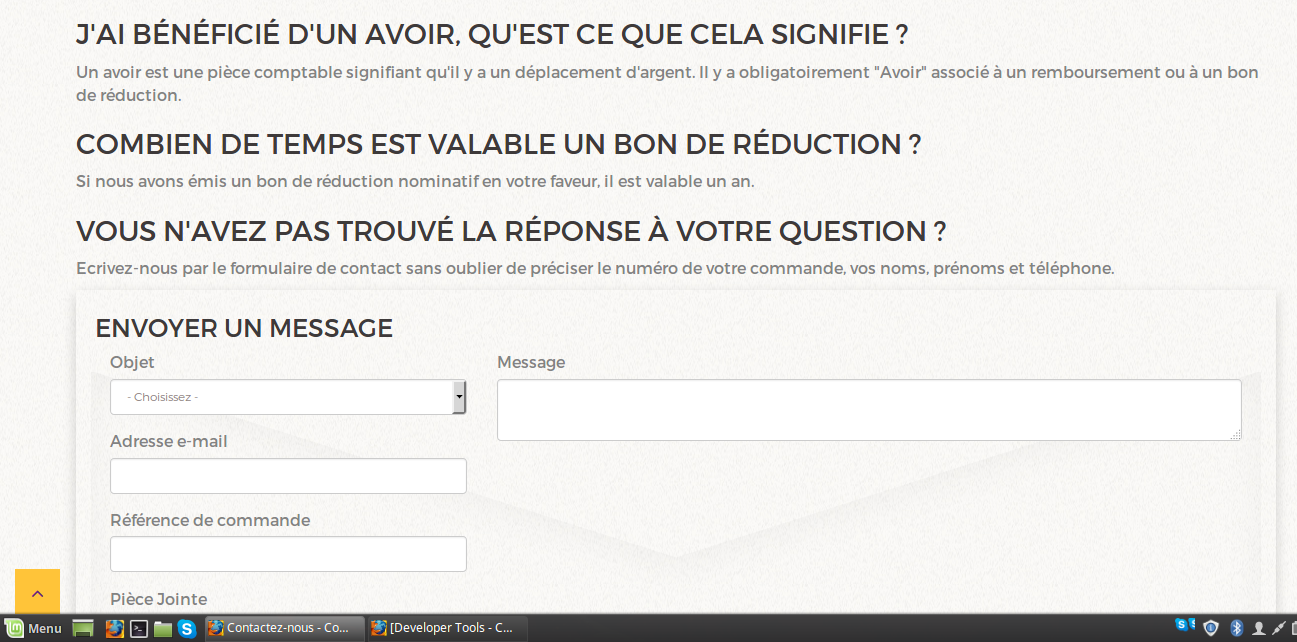Click the Objet dropdown arrow
Screen dimensions: 1297x642
[x=459, y=397]
